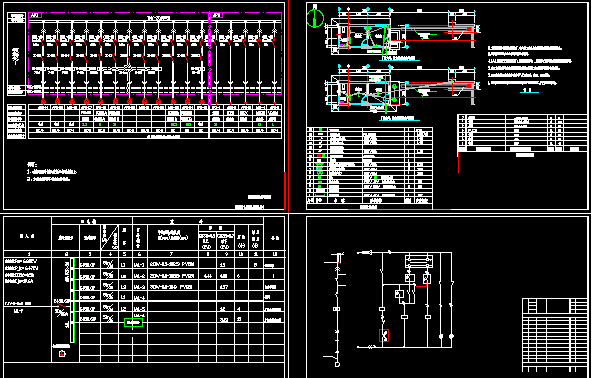Click the small red square symbol below the distribution table
The height and width of the screenshot is (378, 592).
[62, 353]
